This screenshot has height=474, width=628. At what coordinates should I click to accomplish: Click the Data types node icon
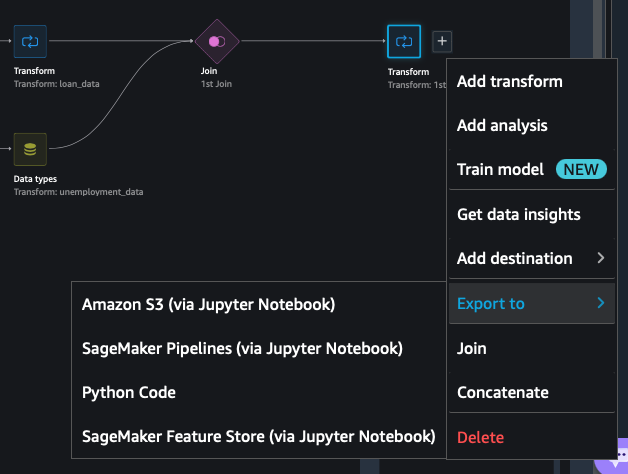30,150
